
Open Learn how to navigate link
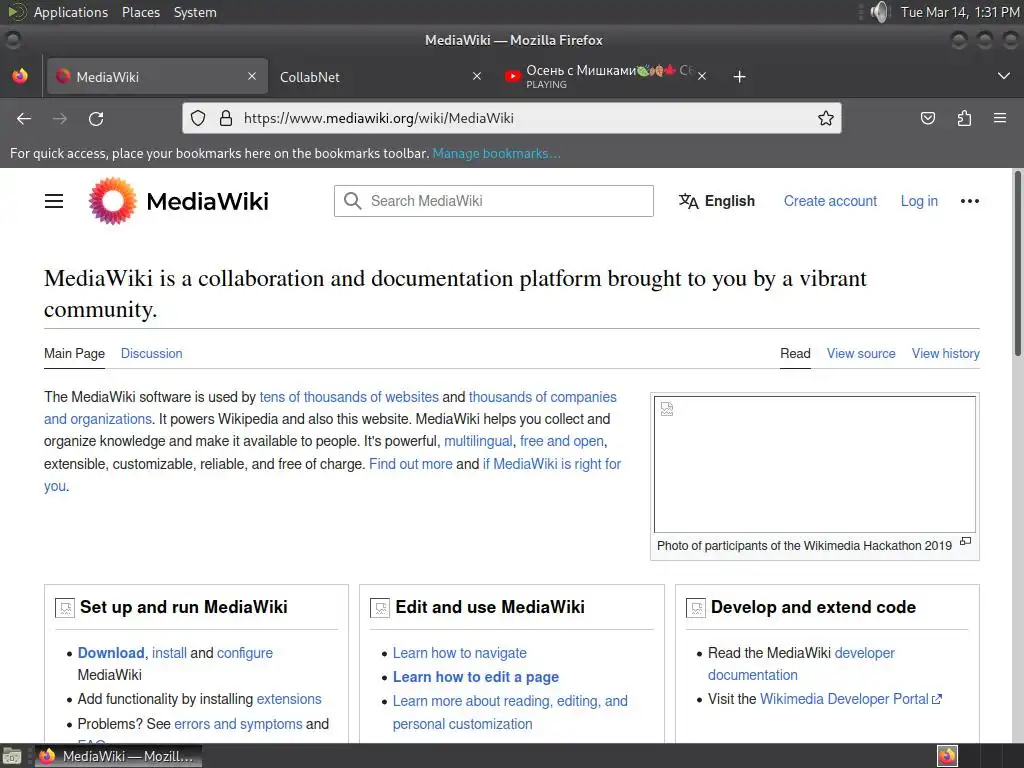point(460,653)
